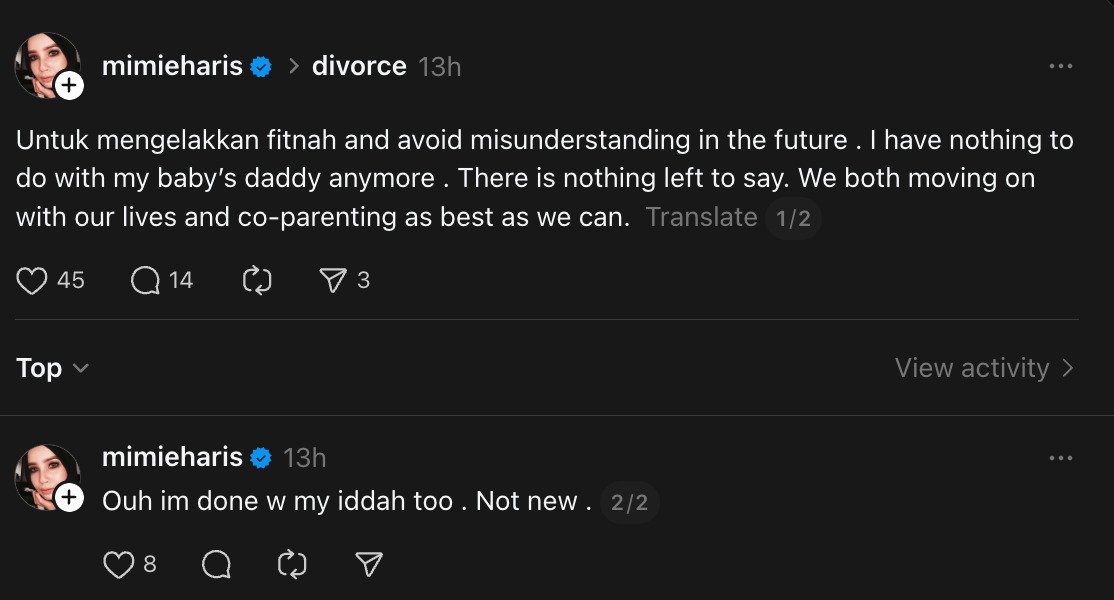Open mimieharis profile from top username
This screenshot has height=600, width=1114.
point(172,66)
